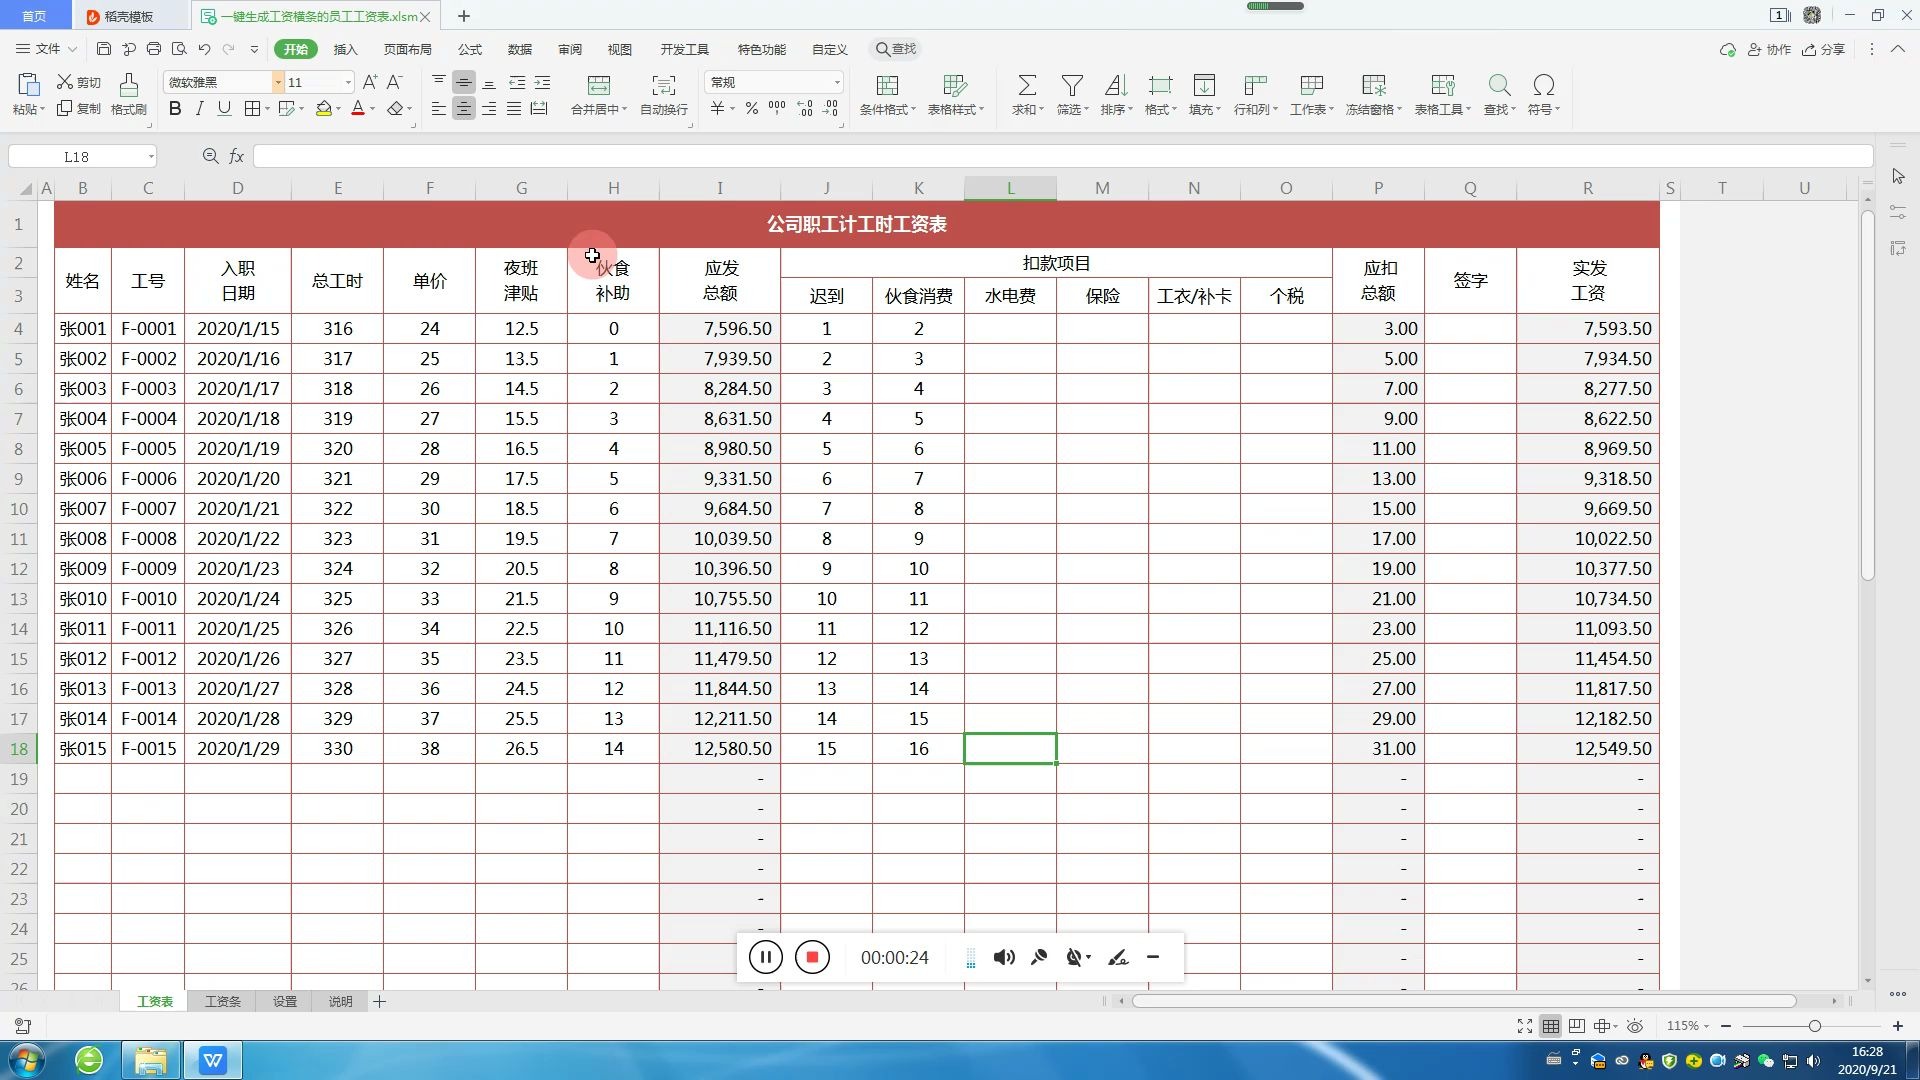This screenshot has height=1080, width=1920.
Task: Expand the font color dropdown arrow
Action: tap(372, 108)
